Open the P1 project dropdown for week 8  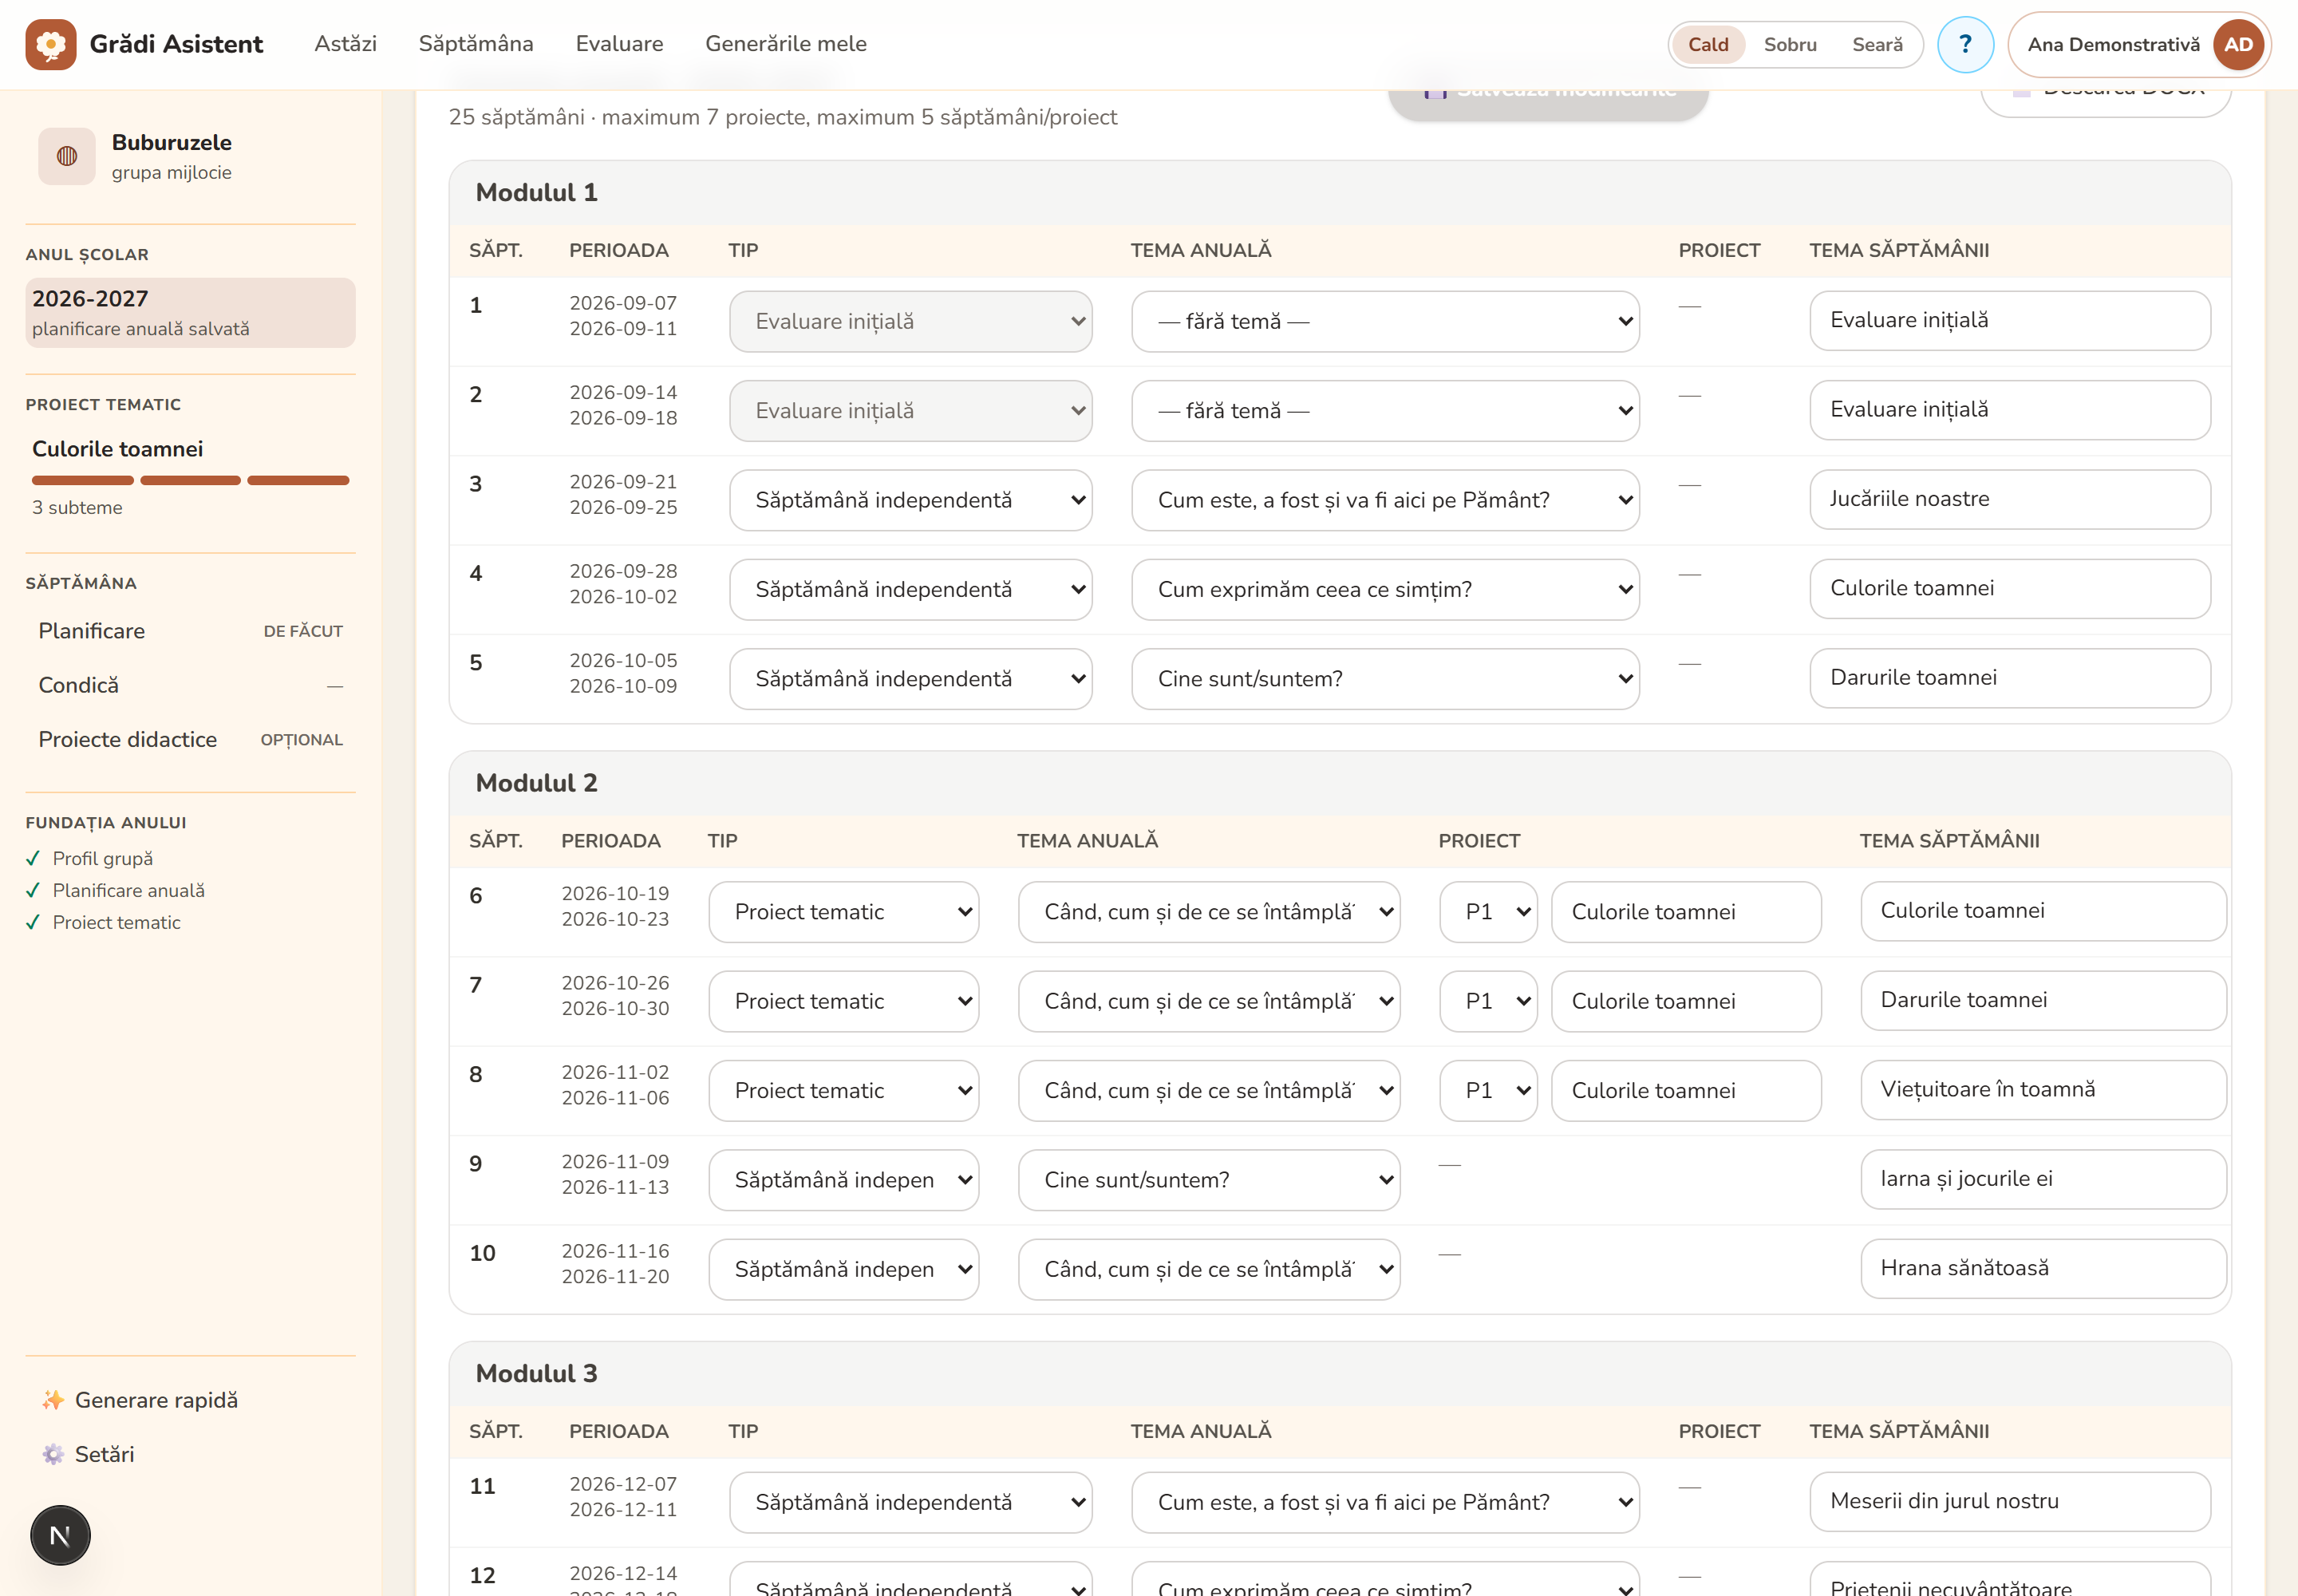pyautogui.click(x=1488, y=1091)
